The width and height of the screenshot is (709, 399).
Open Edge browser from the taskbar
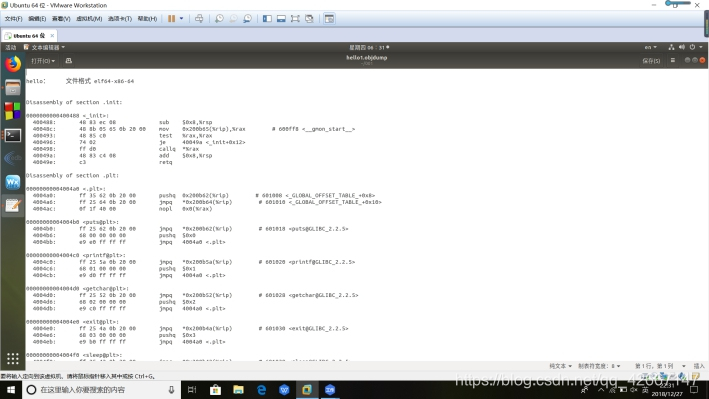pyautogui.click(x=261, y=390)
